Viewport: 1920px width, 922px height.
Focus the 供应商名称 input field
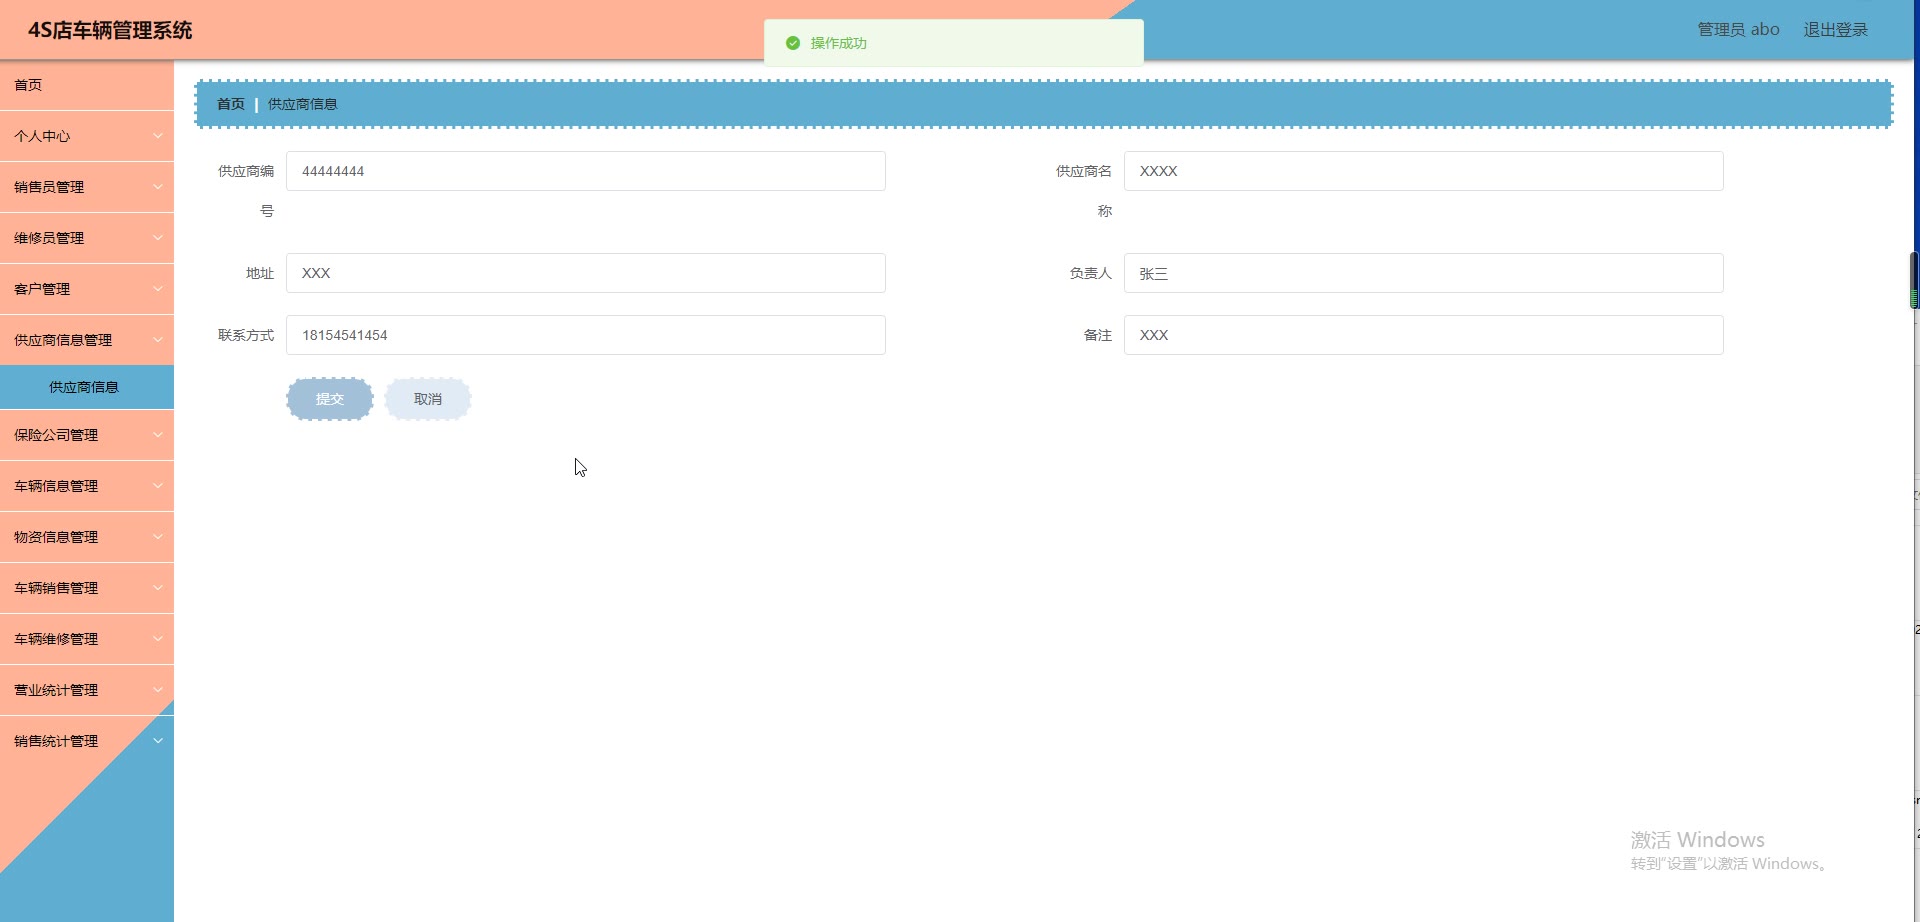[1424, 171]
